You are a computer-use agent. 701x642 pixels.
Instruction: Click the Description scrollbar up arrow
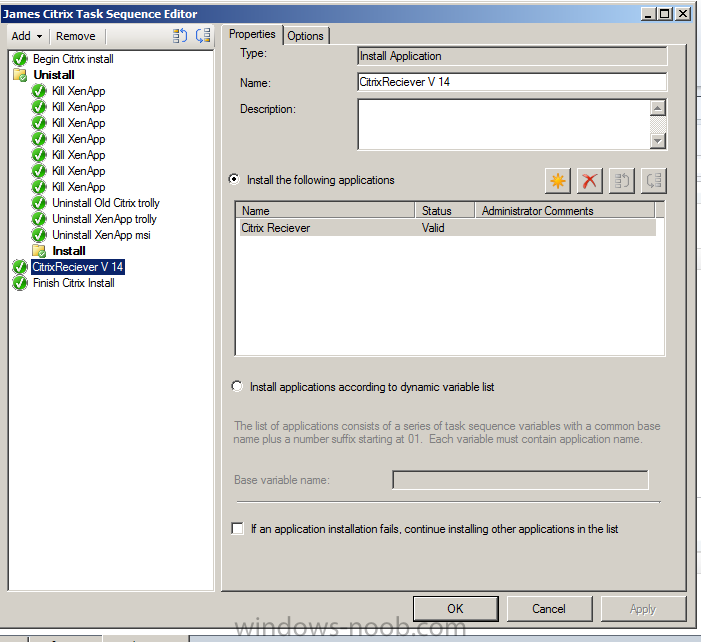coord(658,108)
